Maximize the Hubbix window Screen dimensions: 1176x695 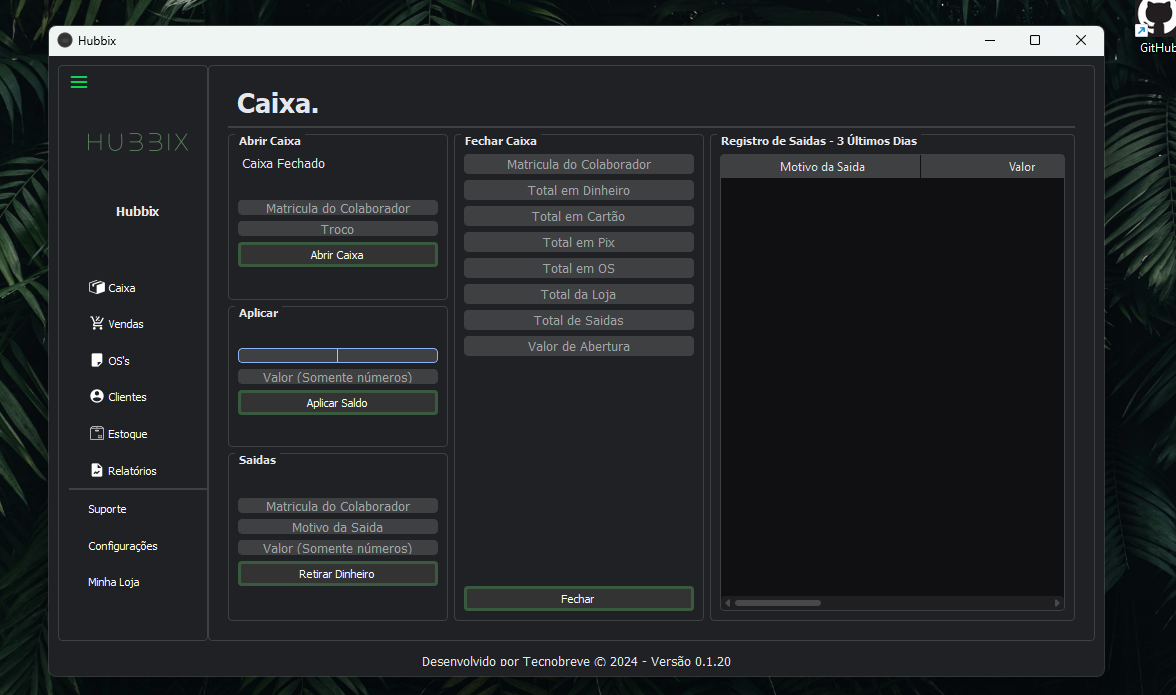click(x=1035, y=40)
